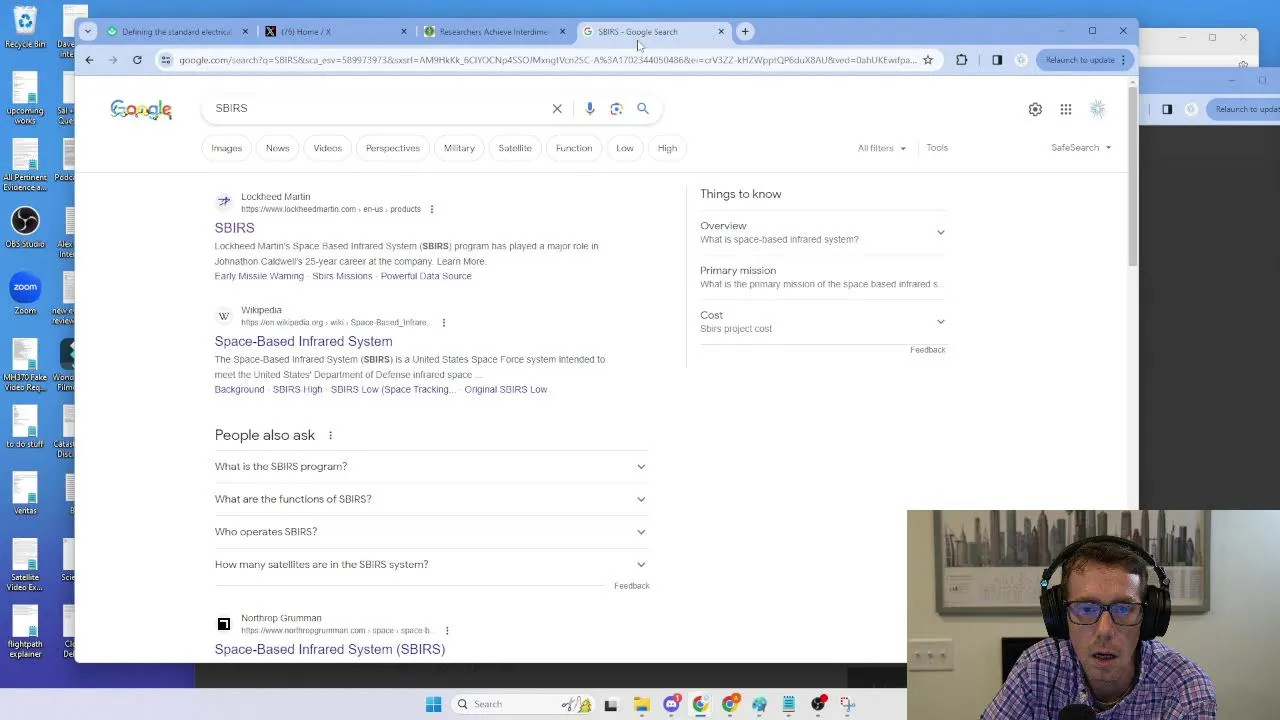
Task: Open Lockheed Martin SBIRS result link
Action: [x=234, y=228]
